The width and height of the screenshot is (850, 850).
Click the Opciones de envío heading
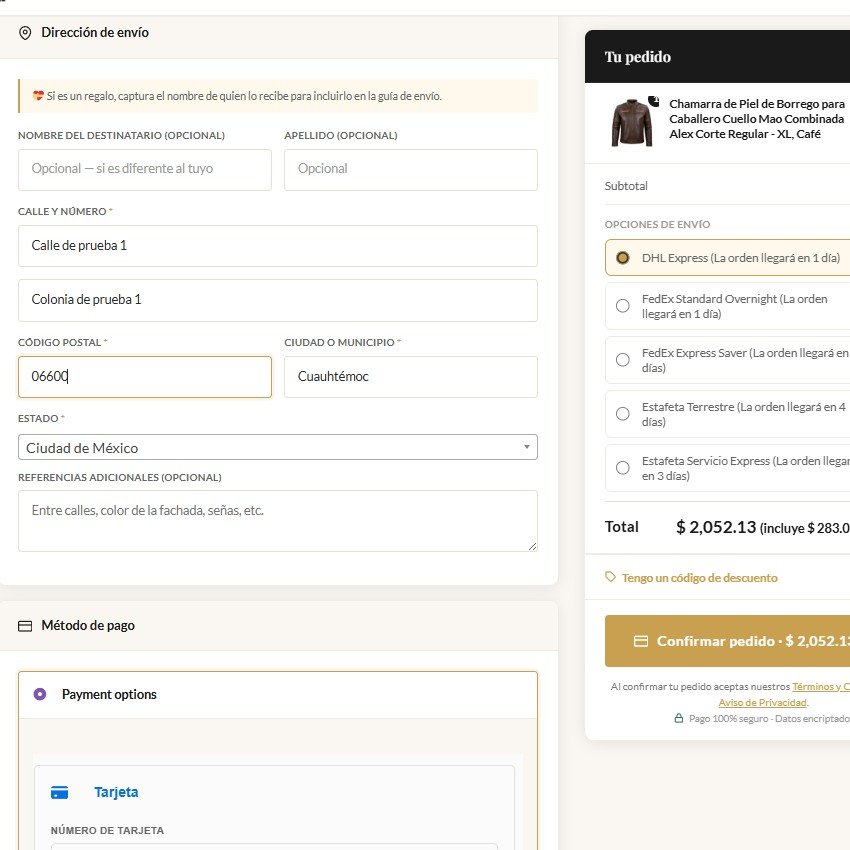click(x=658, y=224)
